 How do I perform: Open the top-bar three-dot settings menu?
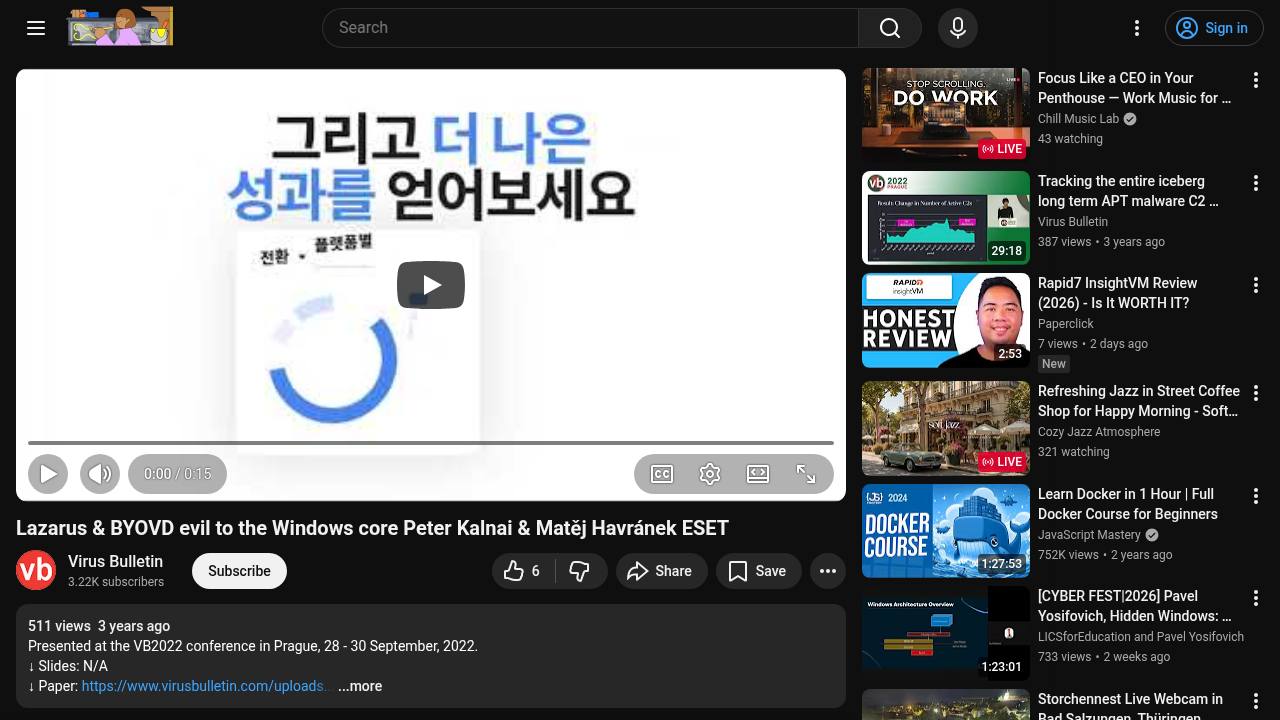point(1137,28)
